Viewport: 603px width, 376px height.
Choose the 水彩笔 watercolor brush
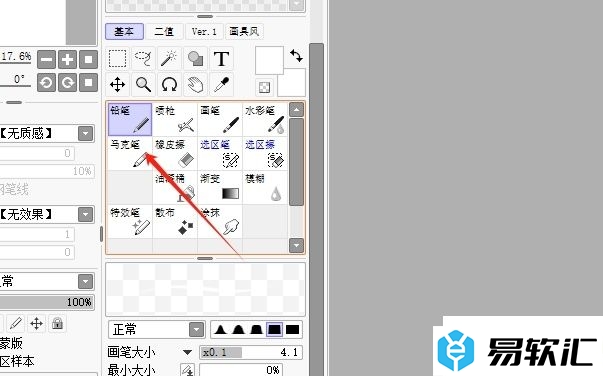click(265, 119)
